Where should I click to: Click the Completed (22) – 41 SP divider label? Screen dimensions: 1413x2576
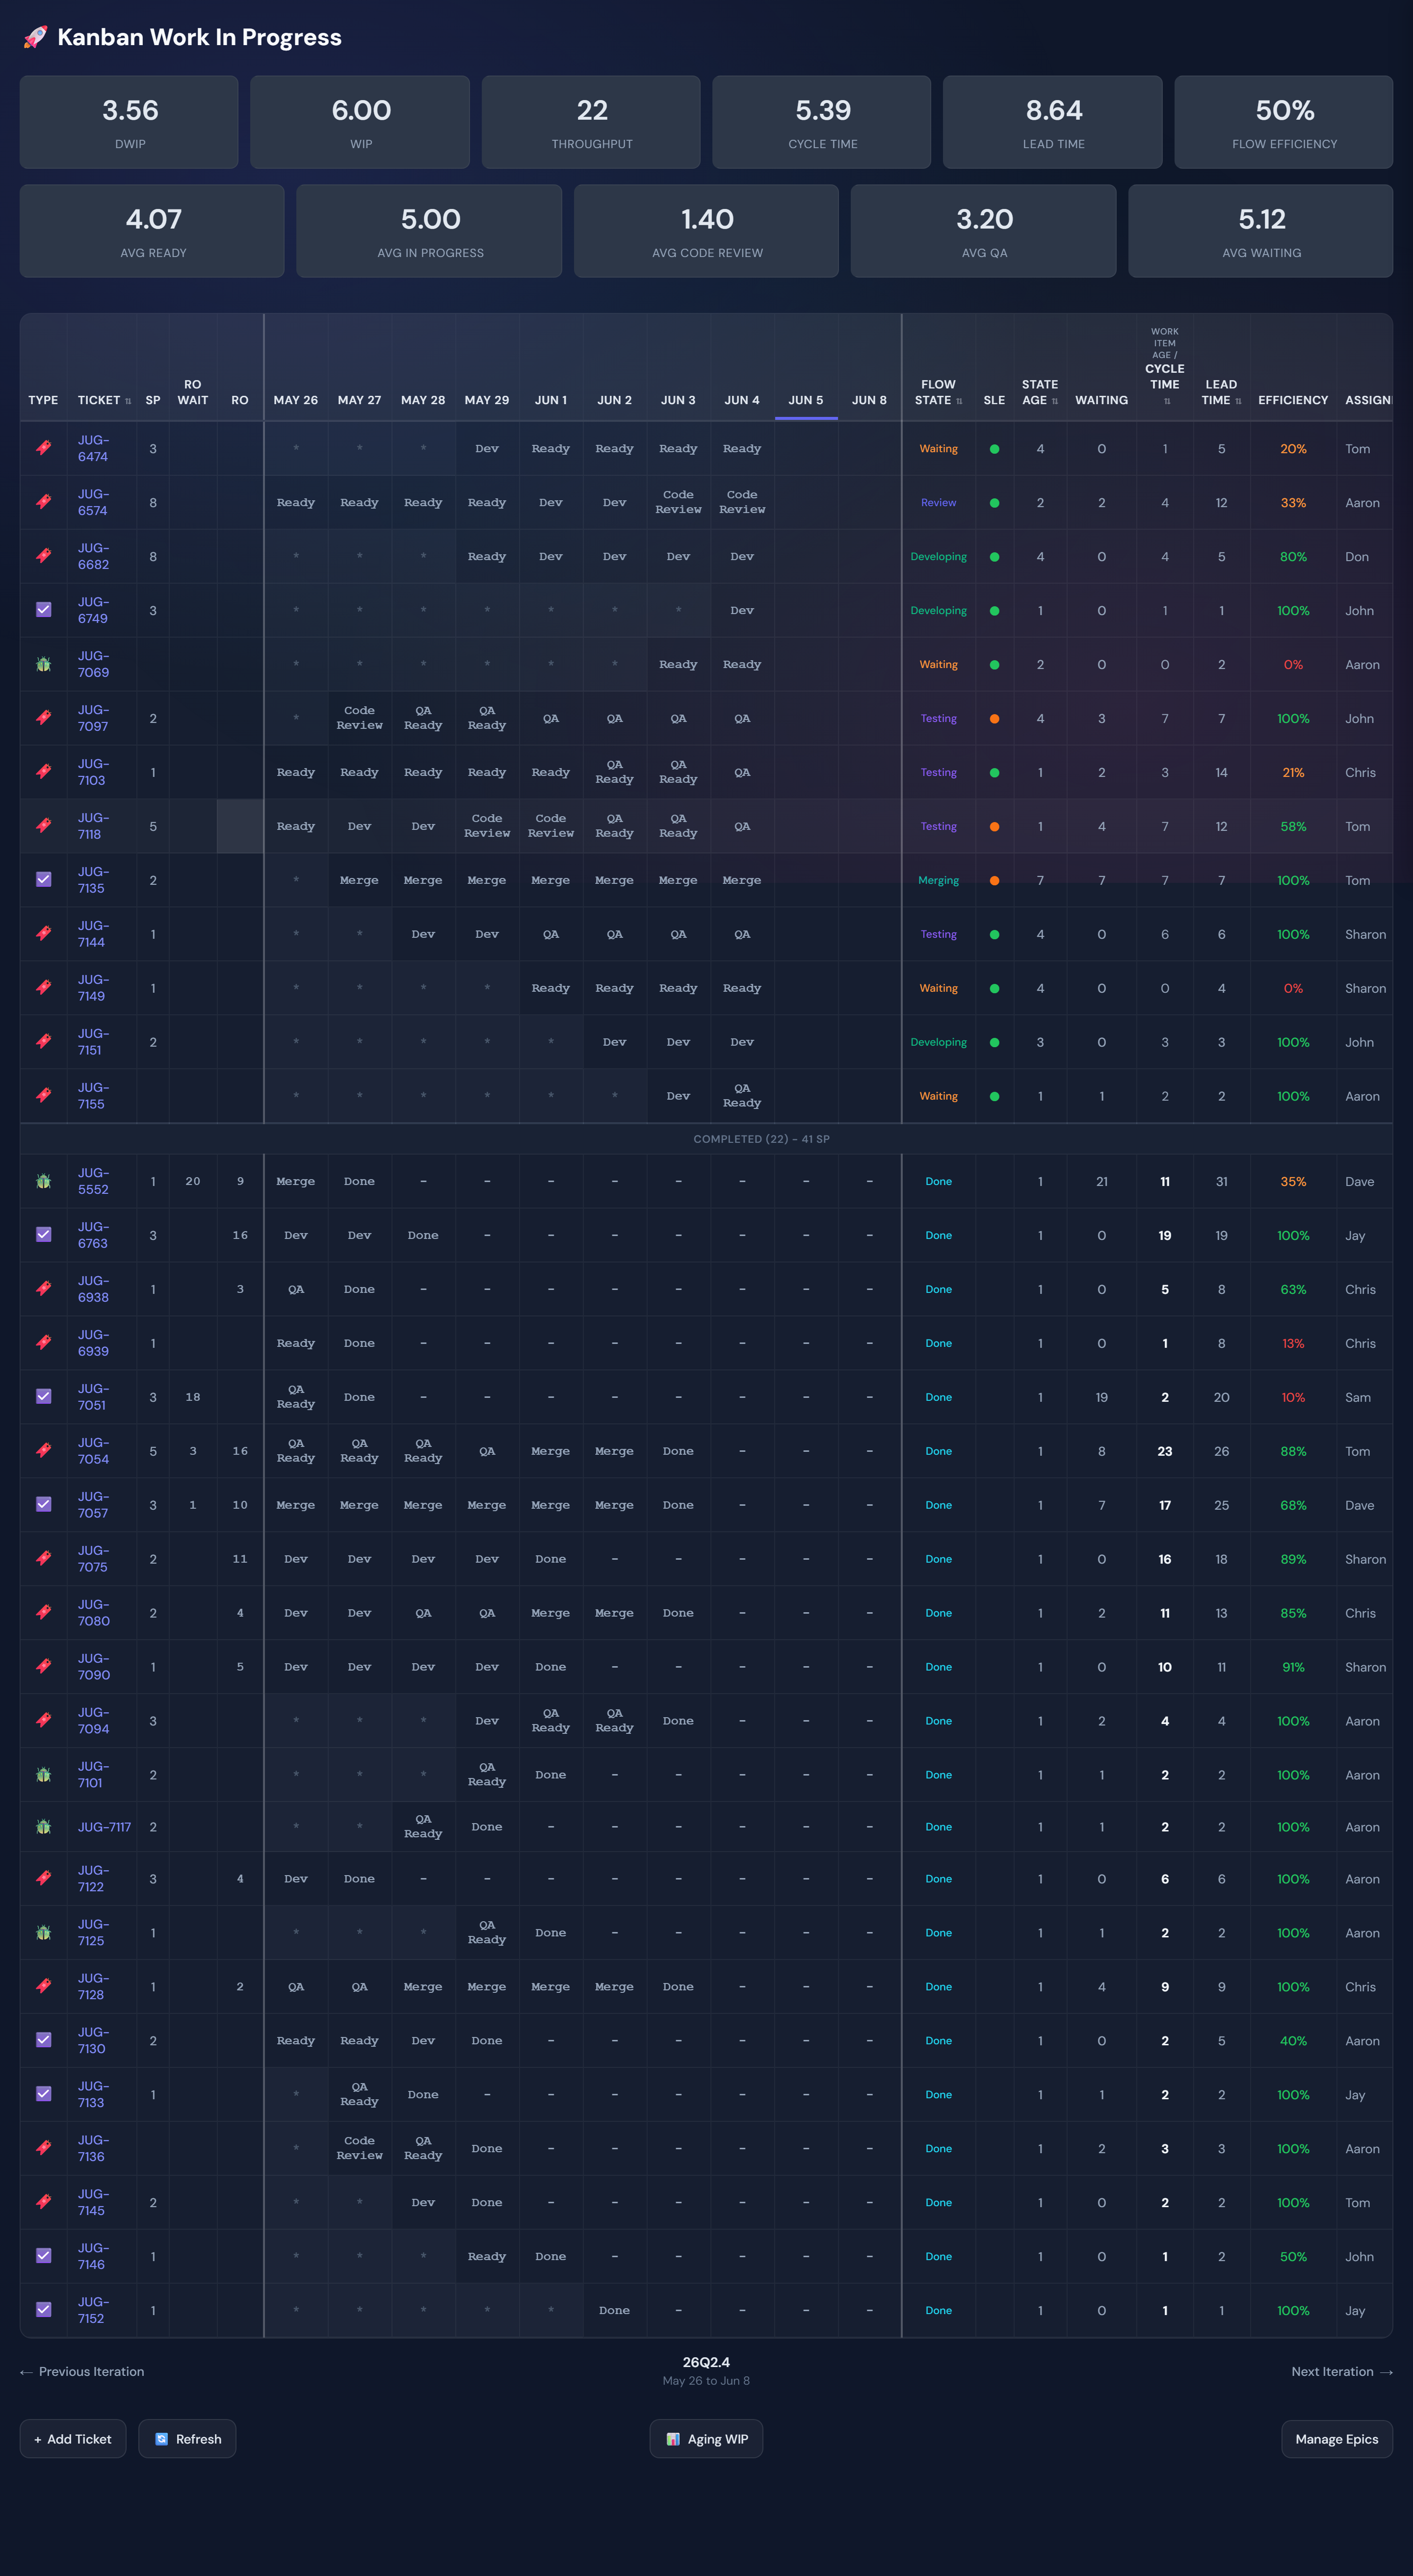coord(761,1139)
